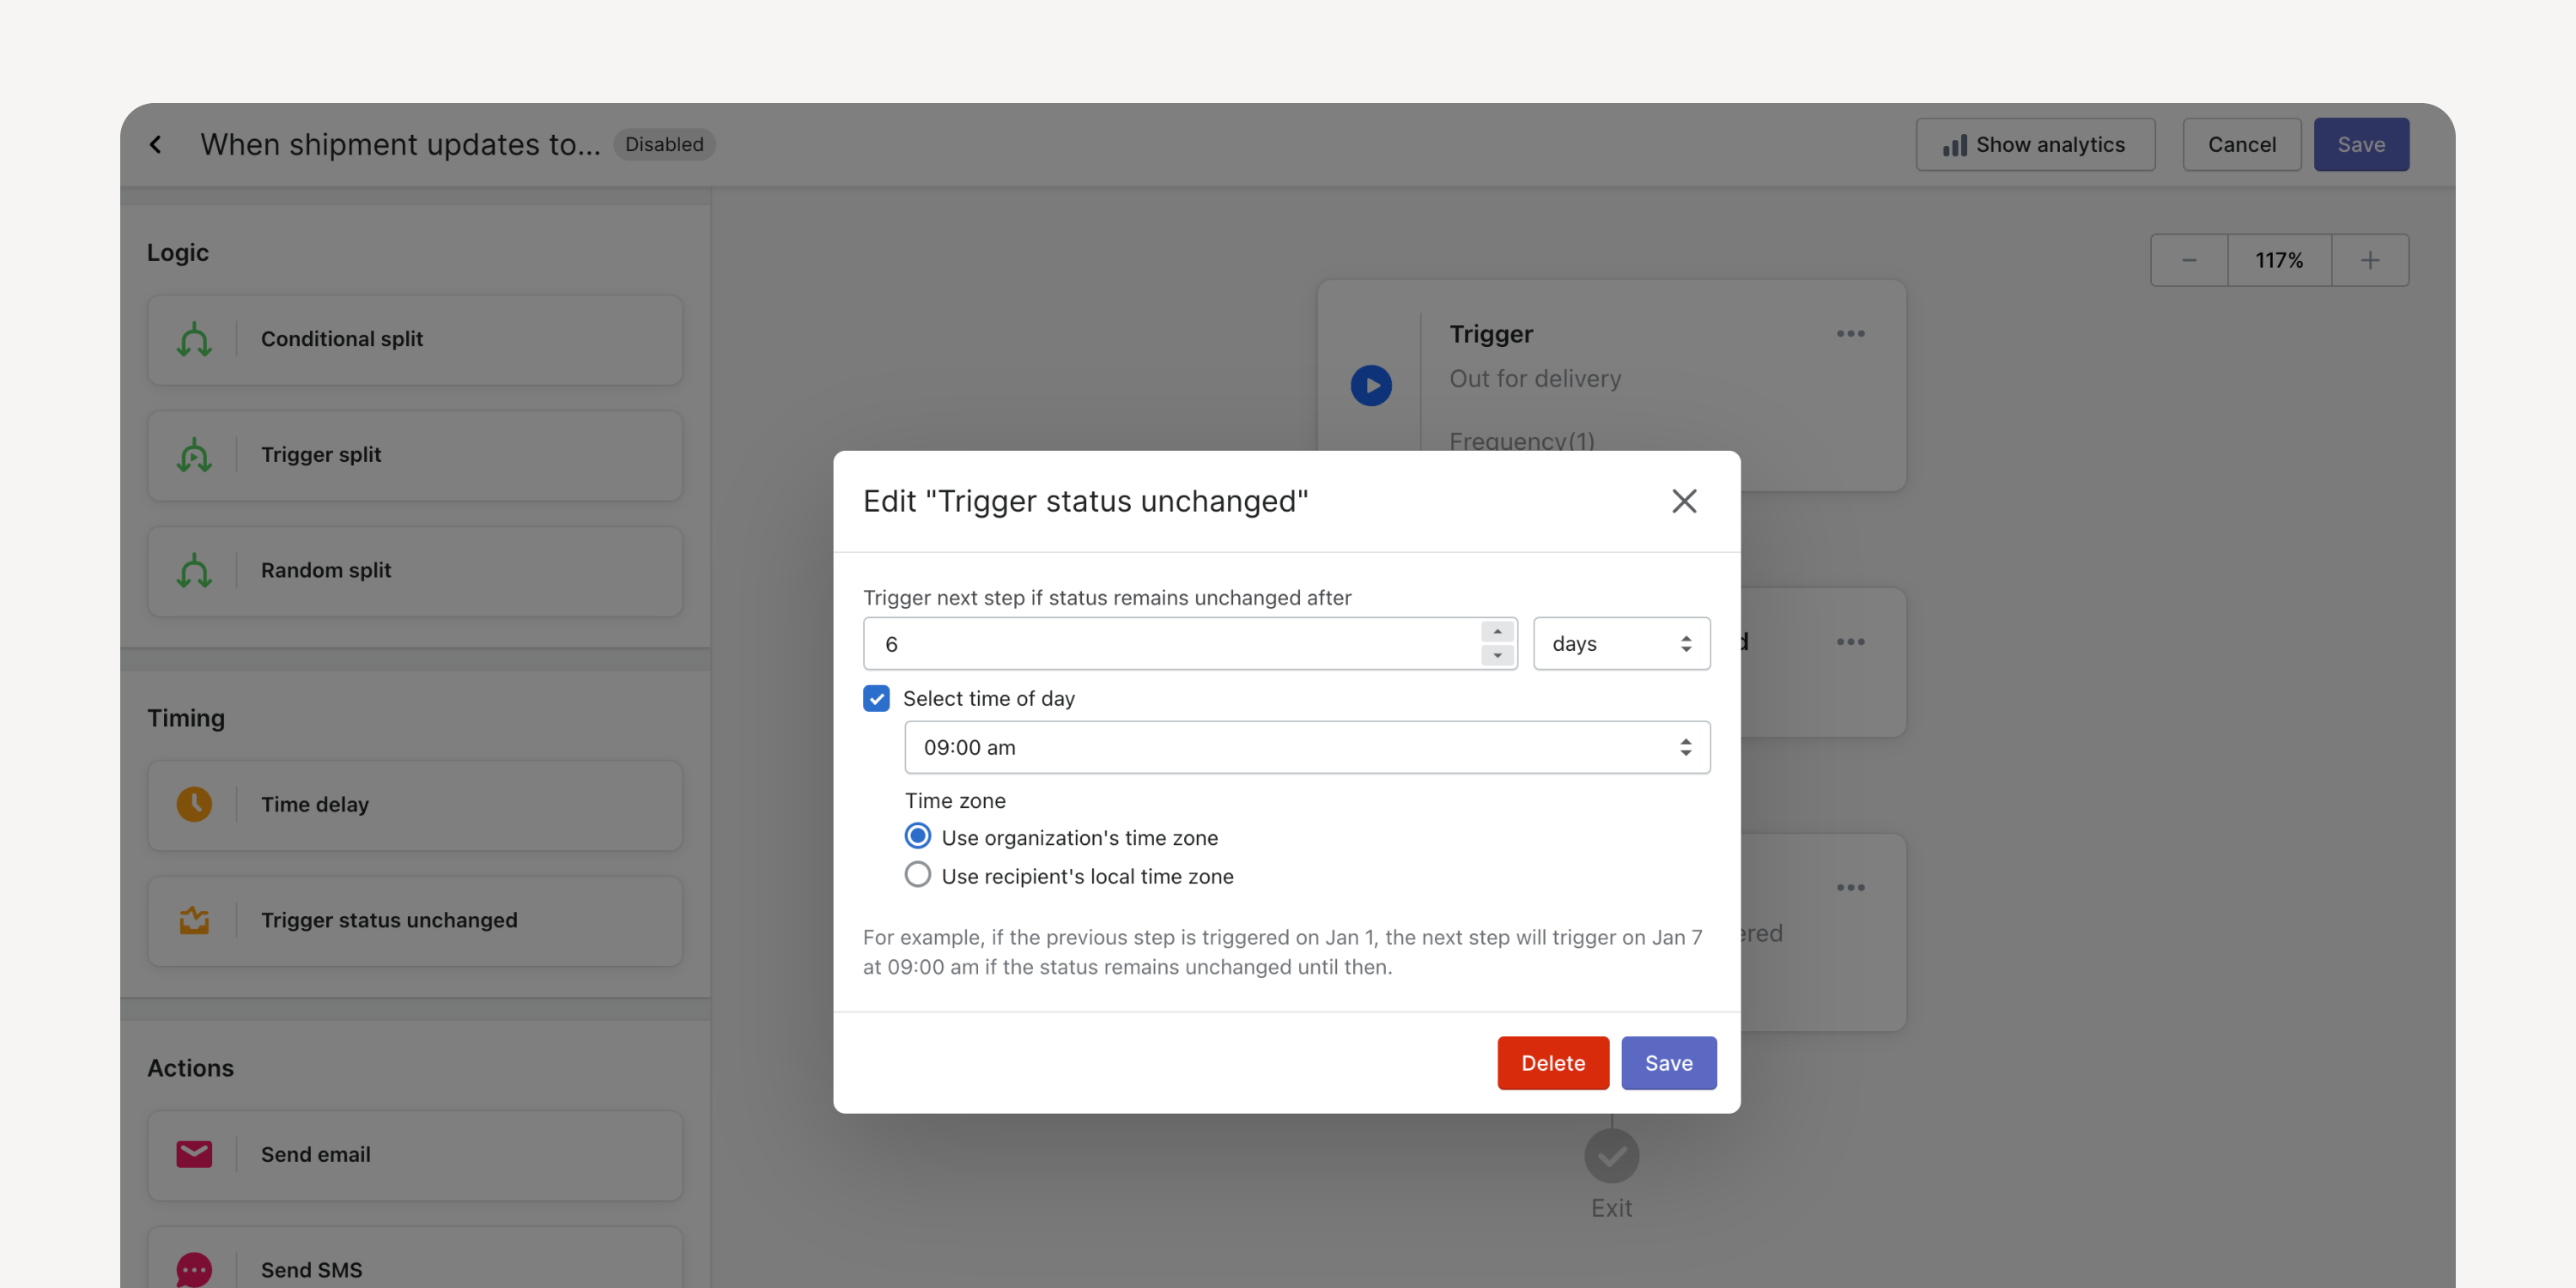The width and height of the screenshot is (2576, 1288).
Task: Open the Trigger card three-dot menu
Action: 1850,334
